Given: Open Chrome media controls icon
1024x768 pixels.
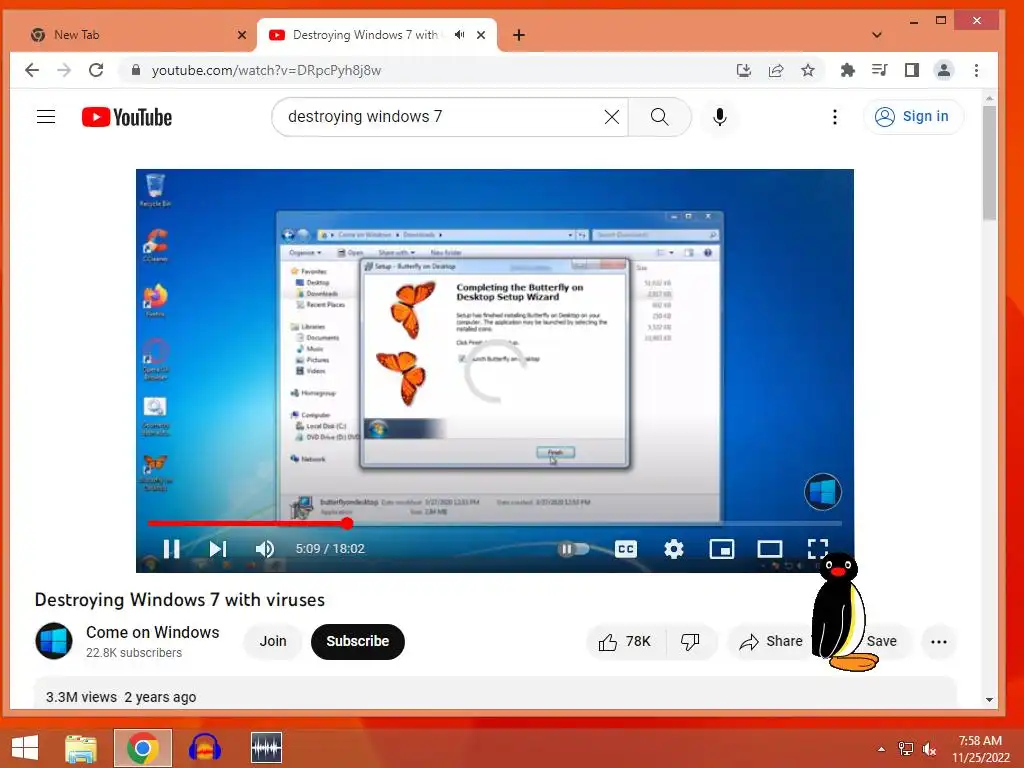Looking at the screenshot, I should 880,70.
